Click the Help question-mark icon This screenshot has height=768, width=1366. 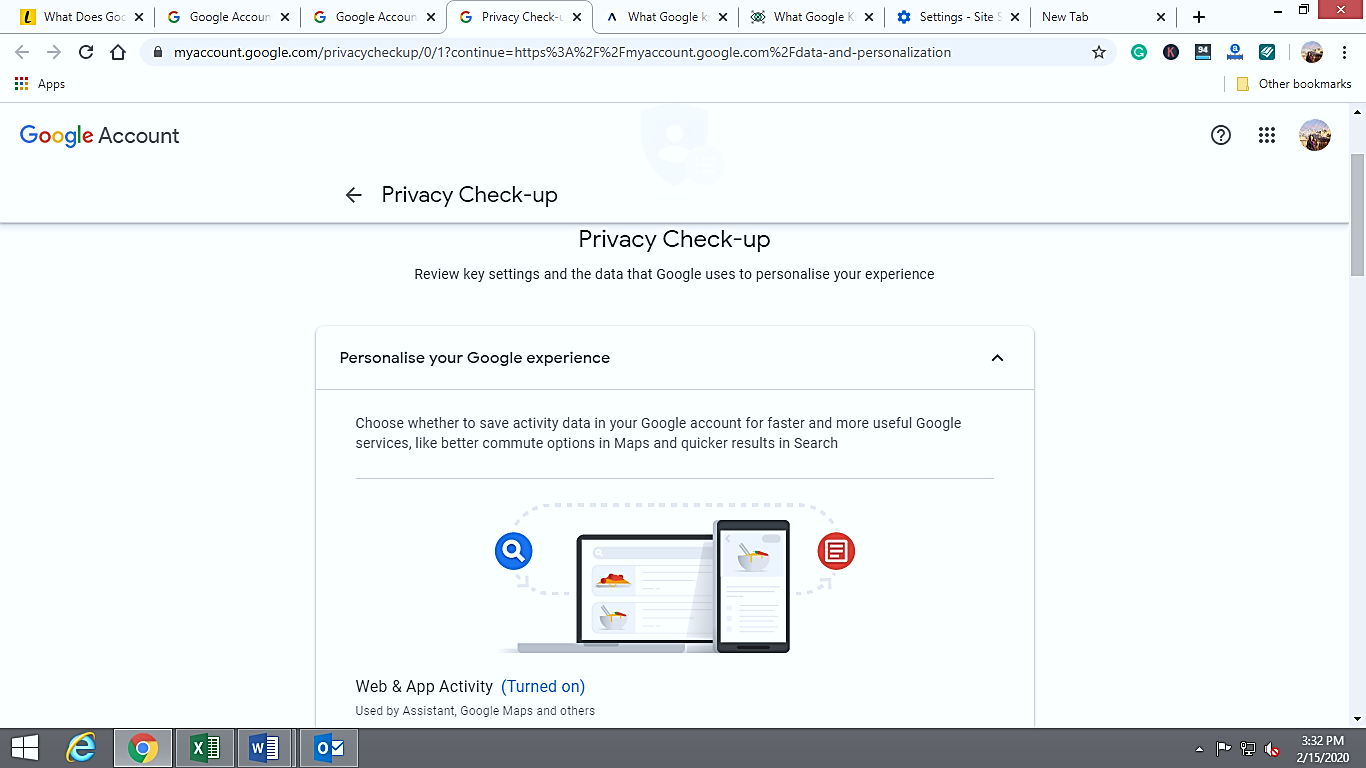[x=1221, y=135]
